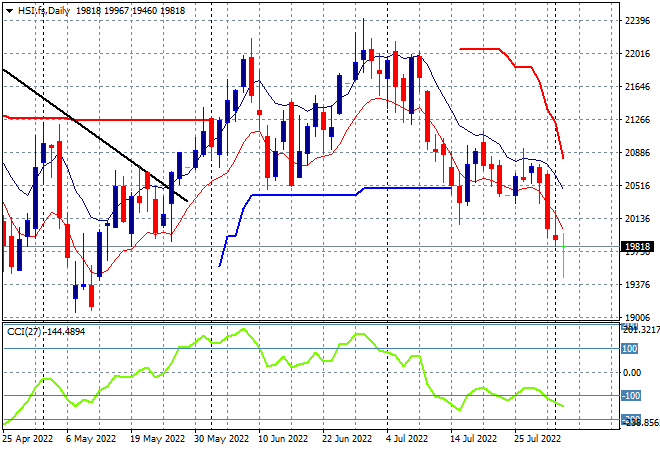Click the 25 Jul 2022 date label
Screen dimensions: 660x450
click(x=538, y=439)
